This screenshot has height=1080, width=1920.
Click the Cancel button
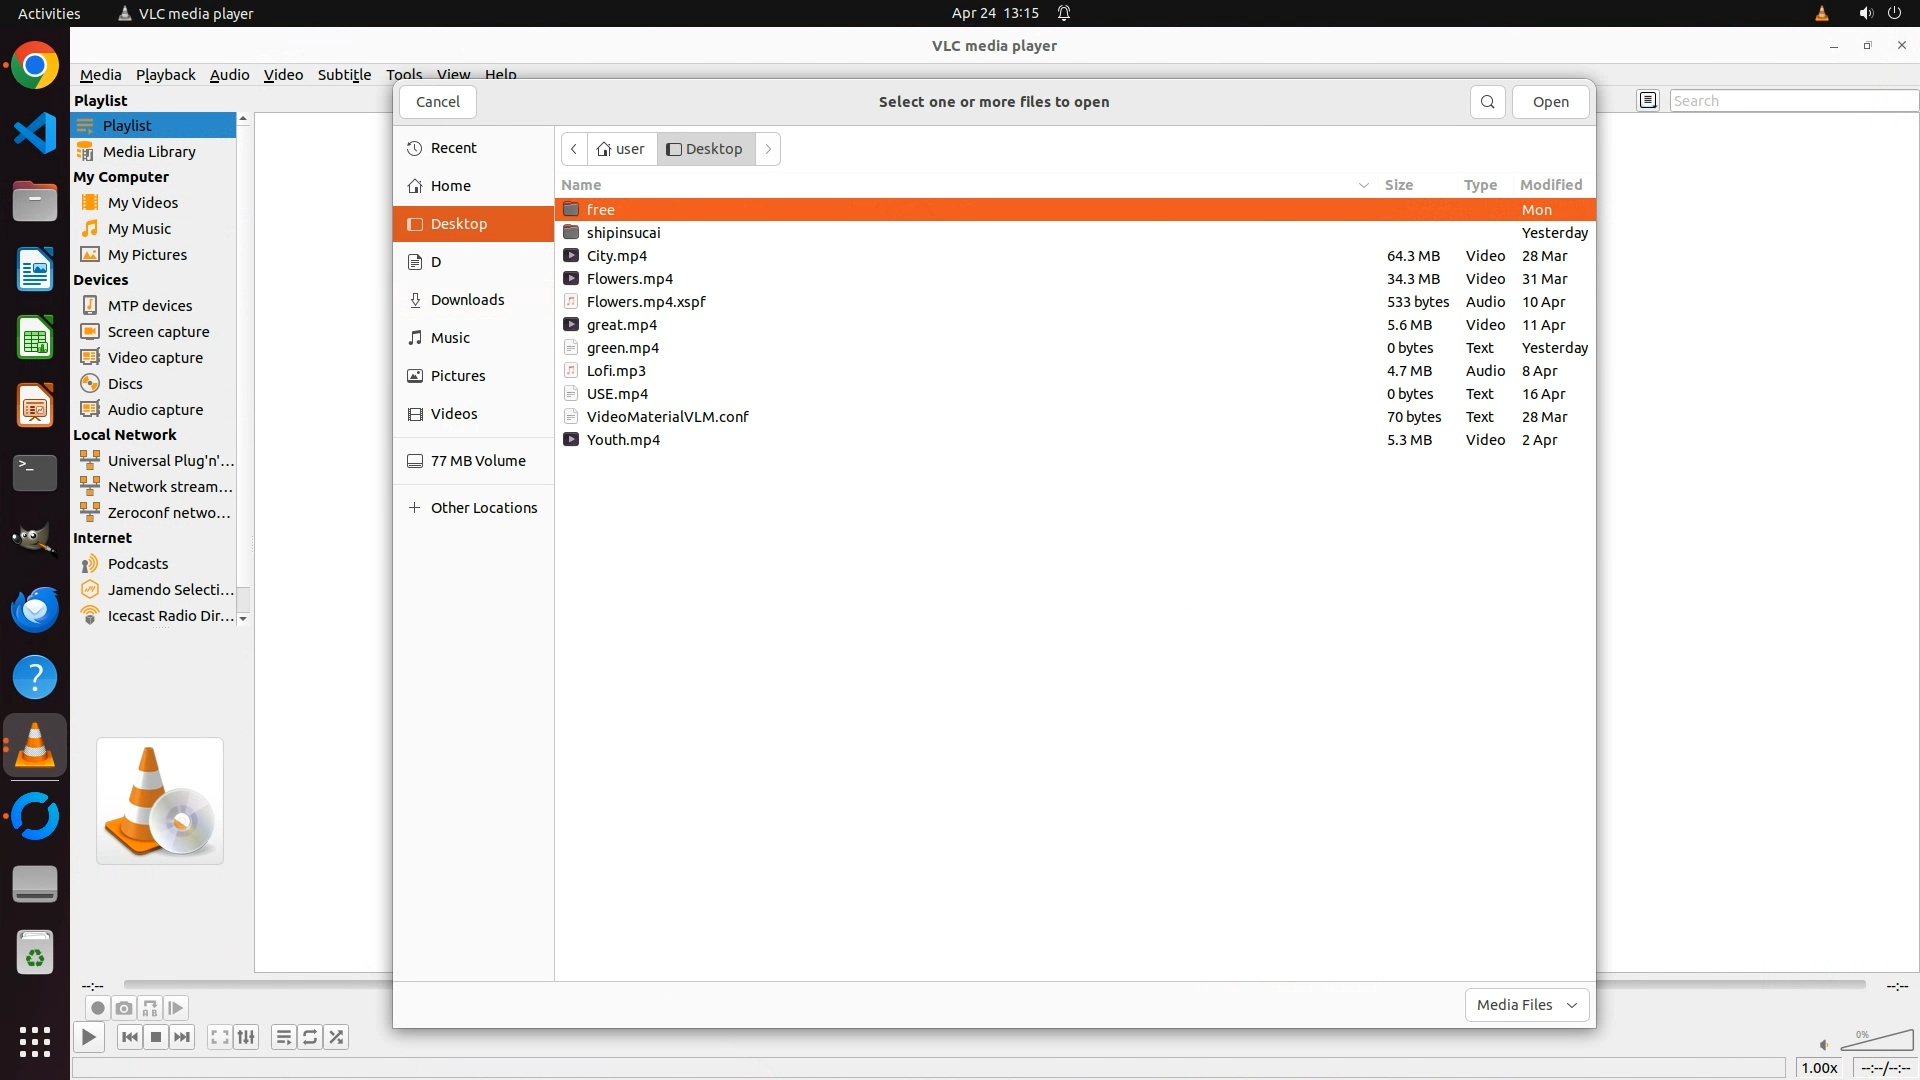[437, 102]
